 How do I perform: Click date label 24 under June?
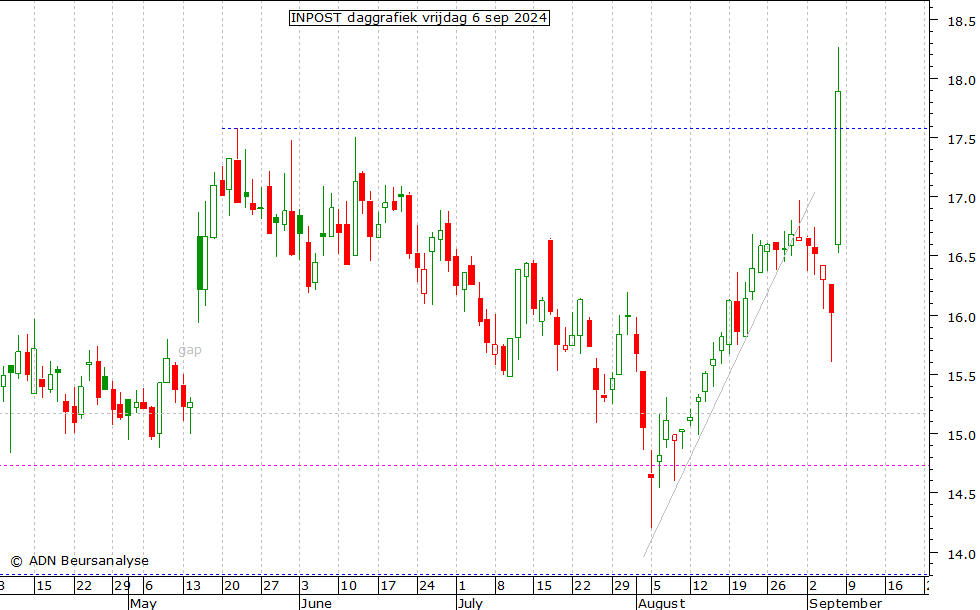point(427,586)
